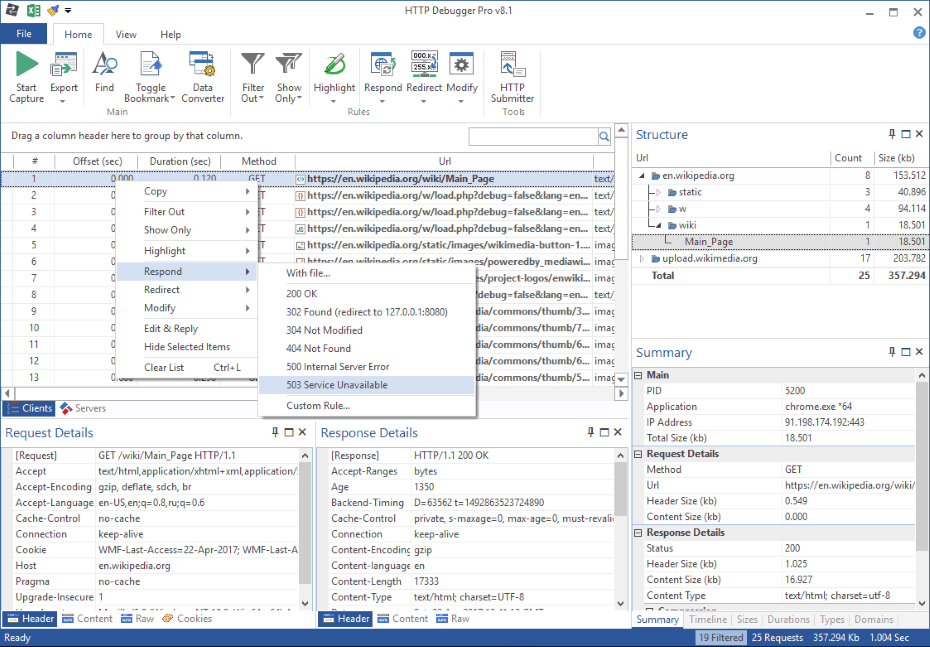
Task: Sort by the Method column header
Action: pyautogui.click(x=259, y=161)
